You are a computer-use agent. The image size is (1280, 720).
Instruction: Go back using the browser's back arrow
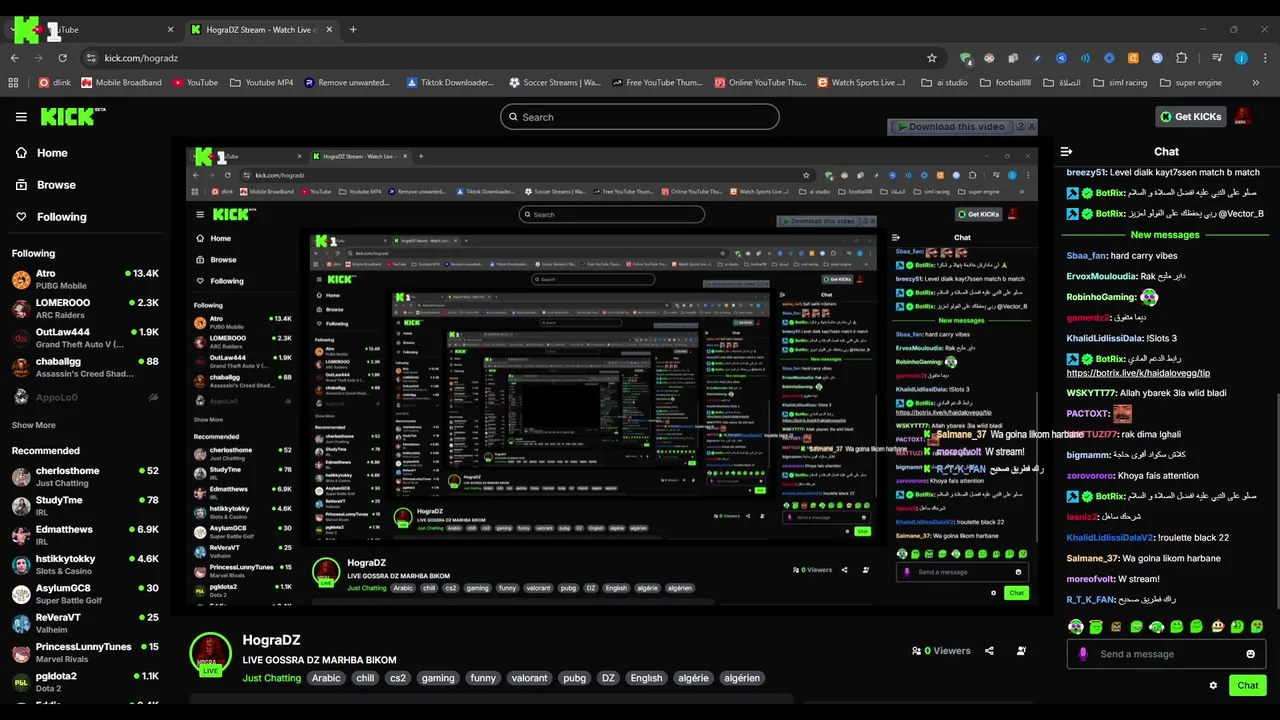coord(15,58)
